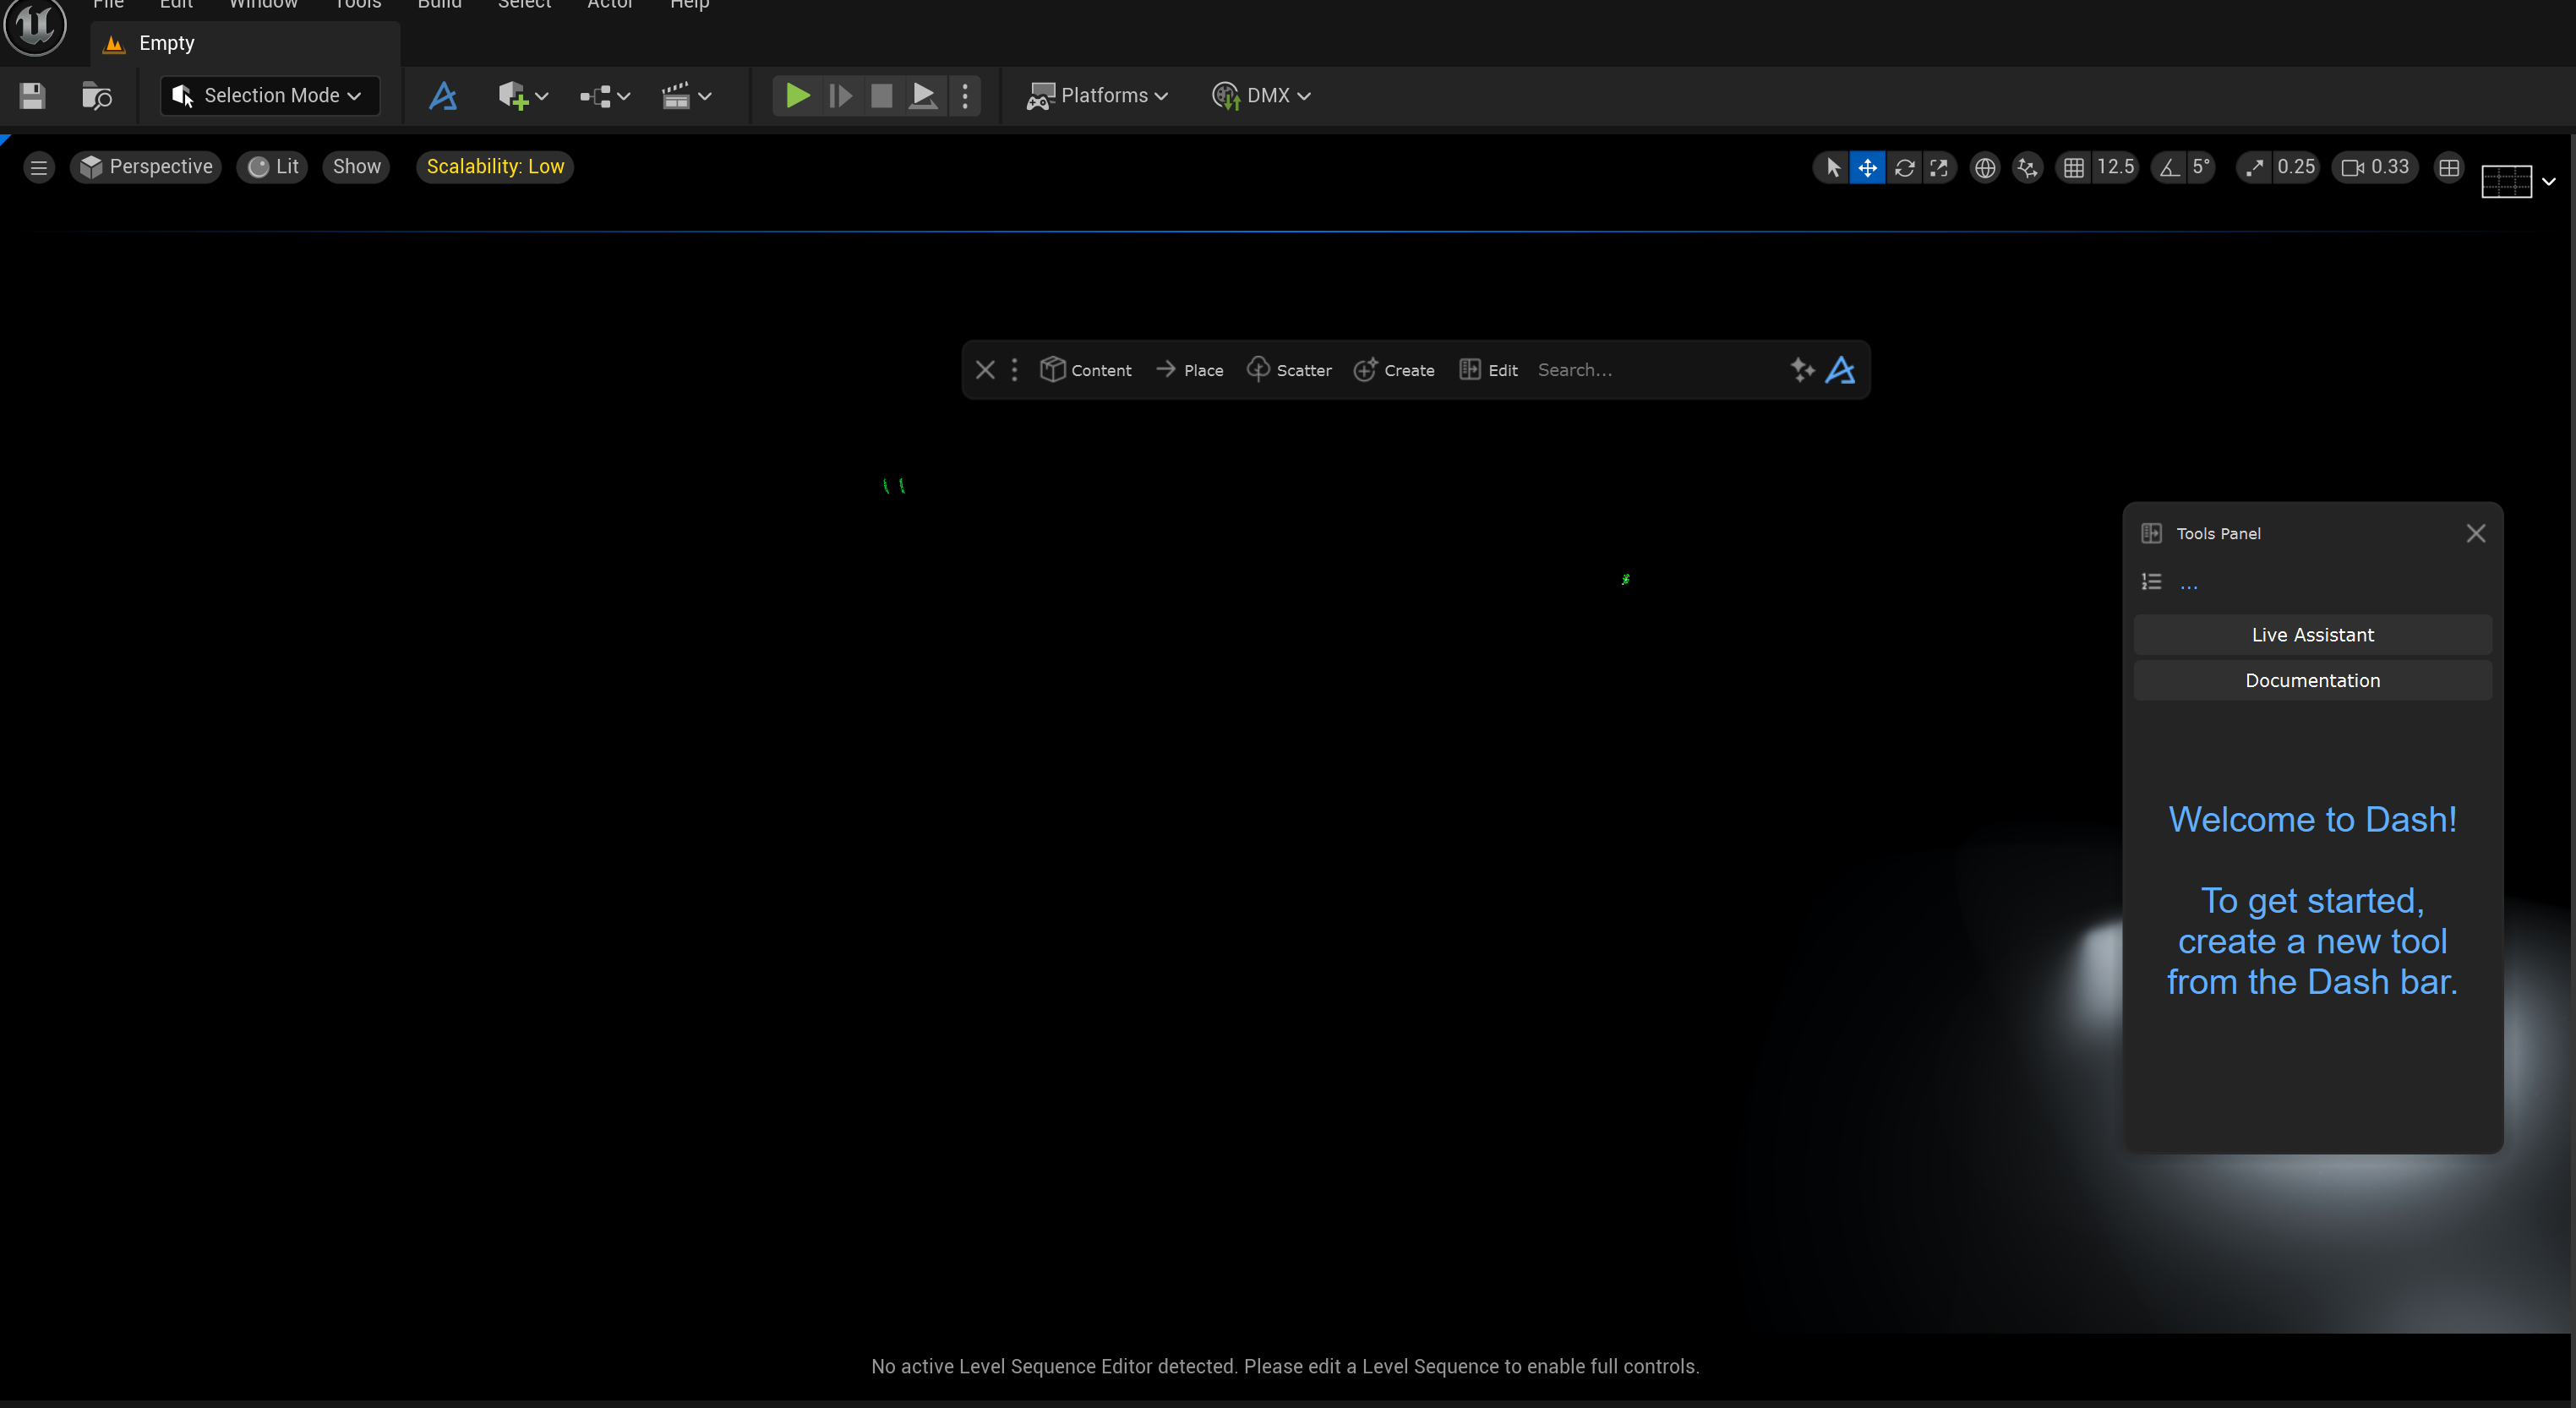Screen dimensions: 2576x1408
Task: Click Create in the Dash bar
Action: [x=1395, y=370]
